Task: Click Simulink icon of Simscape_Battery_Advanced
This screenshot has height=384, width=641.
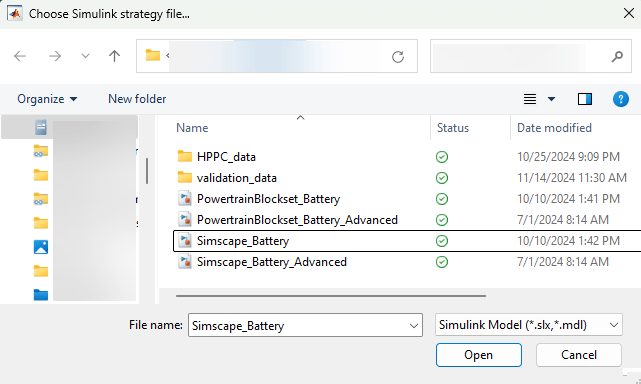Action: pos(185,262)
